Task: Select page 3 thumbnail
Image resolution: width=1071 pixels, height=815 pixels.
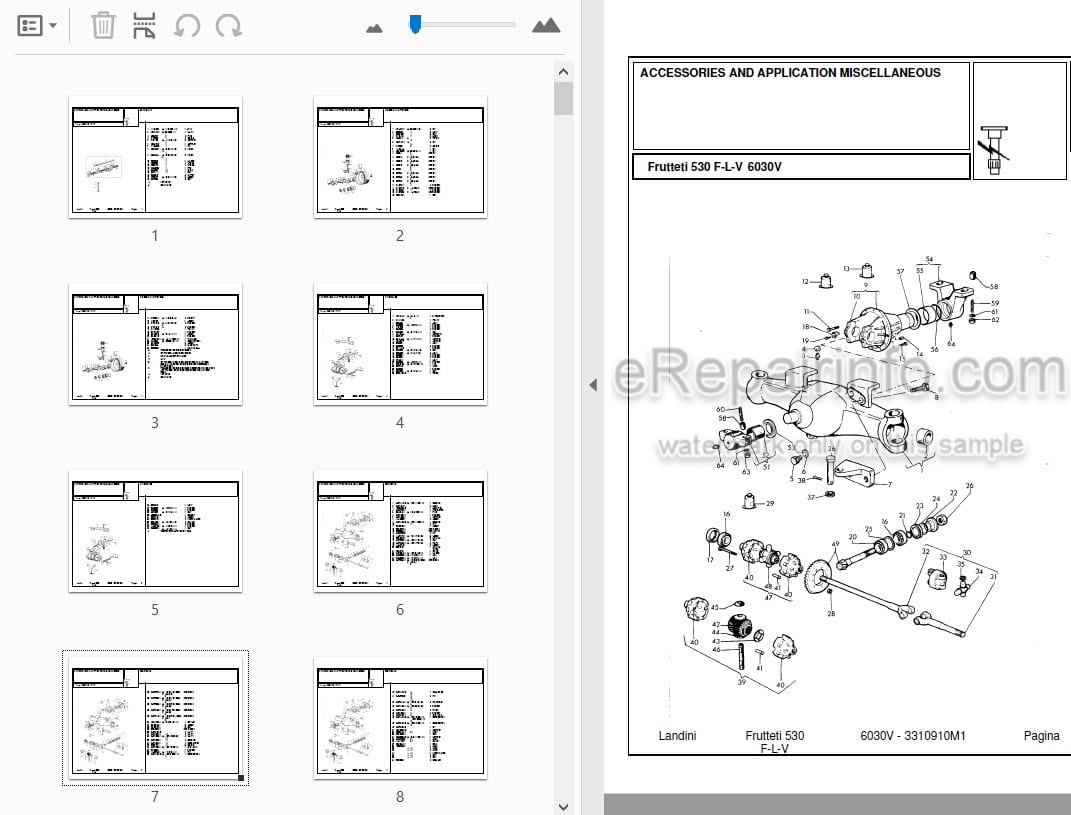Action: (x=156, y=344)
